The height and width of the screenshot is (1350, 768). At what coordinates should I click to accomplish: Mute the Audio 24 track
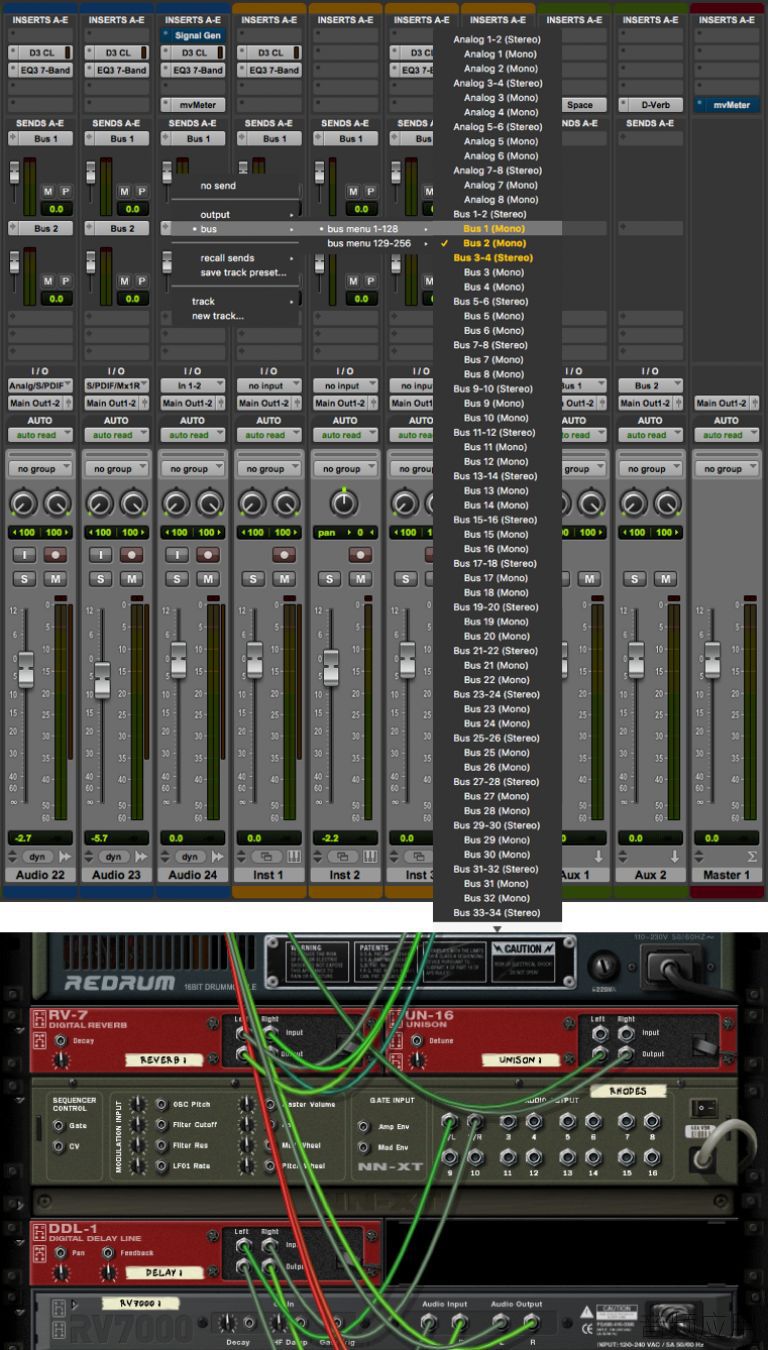(x=208, y=579)
